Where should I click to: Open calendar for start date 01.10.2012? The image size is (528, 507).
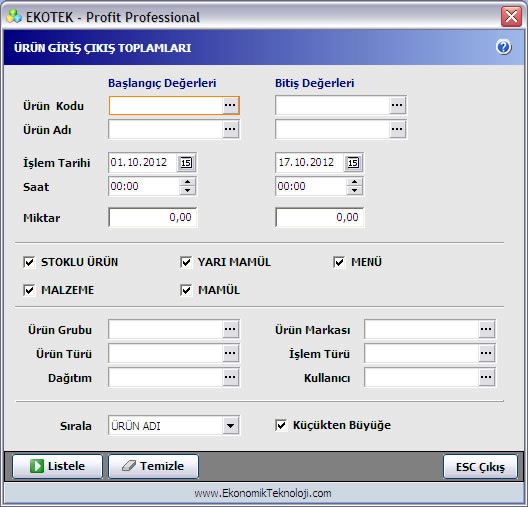point(186,163)
